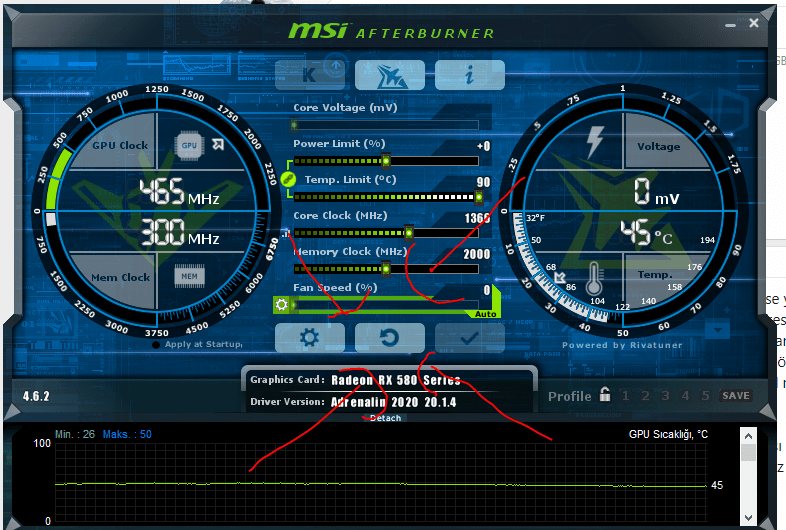
Task: Click the Temp. Limit slider handle
Action: click(479, 197)
